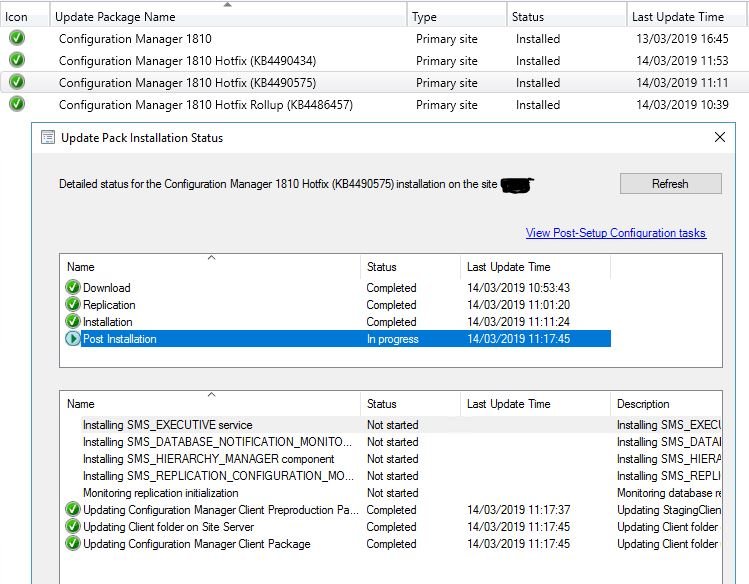Sort package list by Status column header
Viewport: 749px width, 584px height.
coord(567,17)
